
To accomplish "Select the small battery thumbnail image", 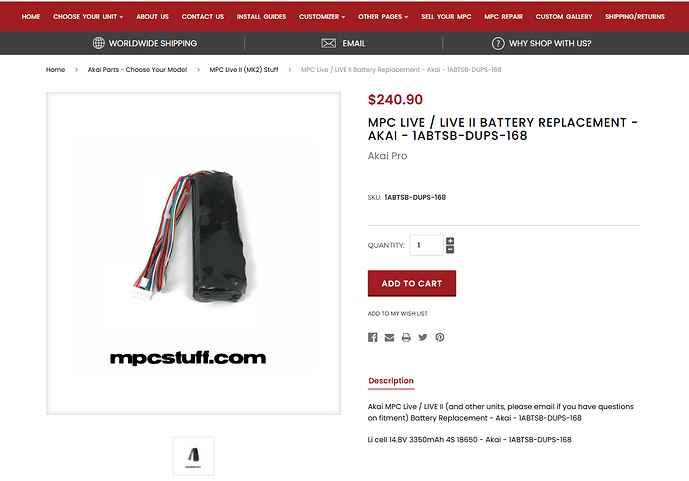I will [x=193, y=455].
